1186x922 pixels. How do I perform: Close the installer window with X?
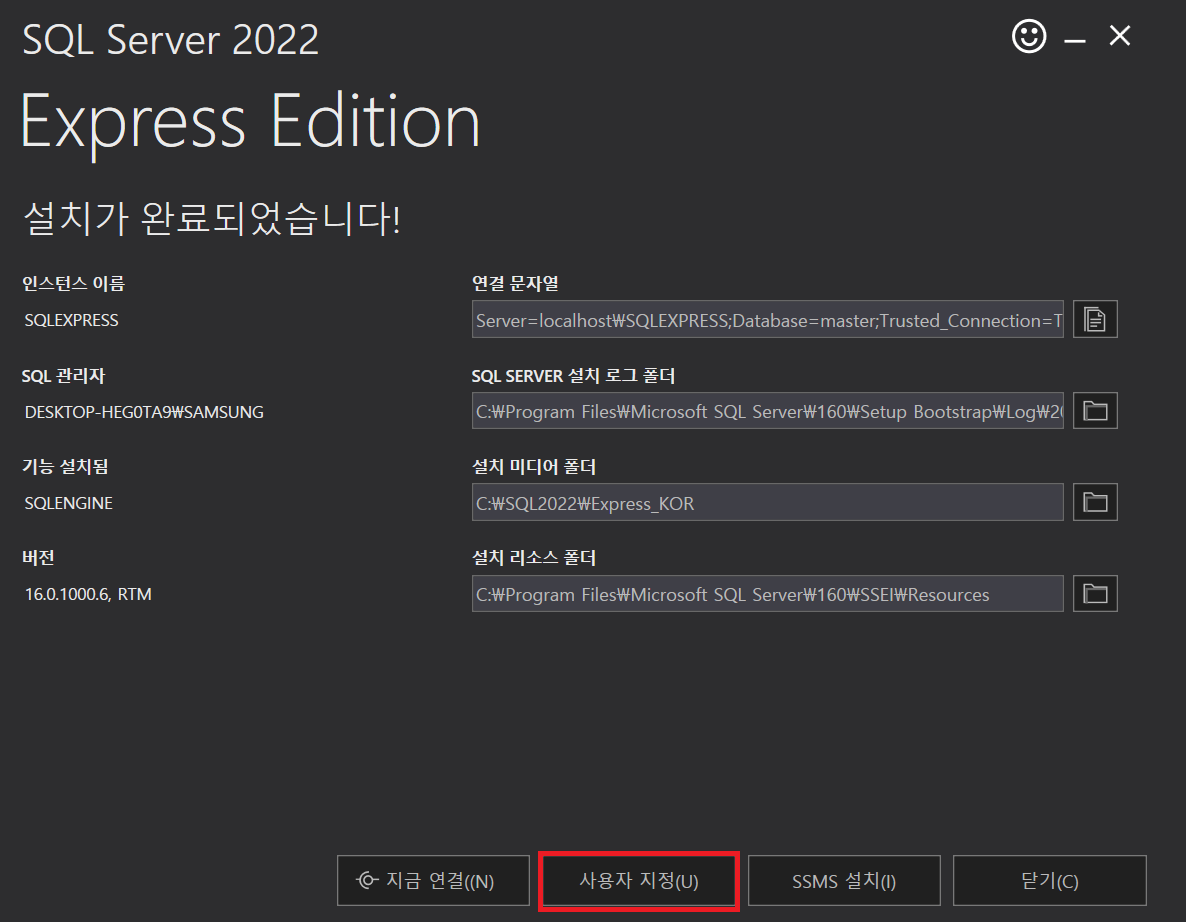tap(1120, 36)
